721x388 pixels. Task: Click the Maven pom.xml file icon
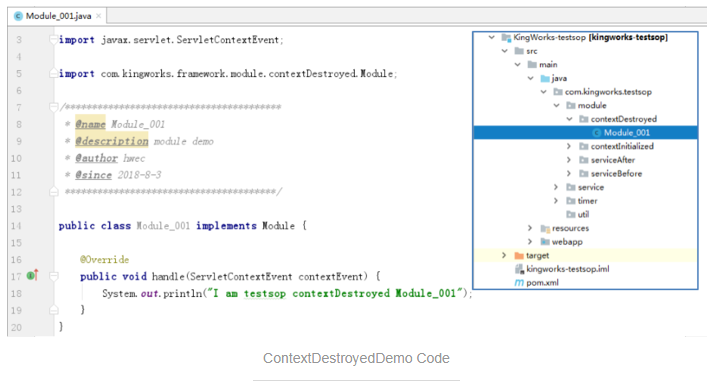click(x=519, y=283)
